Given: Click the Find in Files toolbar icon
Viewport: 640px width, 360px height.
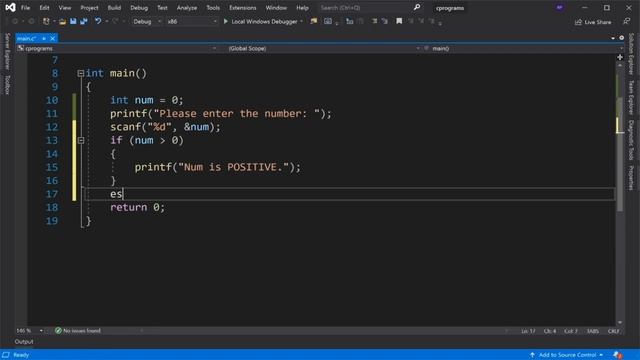Looking at the screenshot, I should [x=313, y=21].
